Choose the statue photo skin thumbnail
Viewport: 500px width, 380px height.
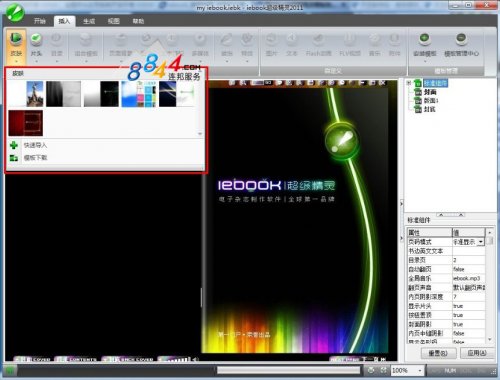pos(35,94)
